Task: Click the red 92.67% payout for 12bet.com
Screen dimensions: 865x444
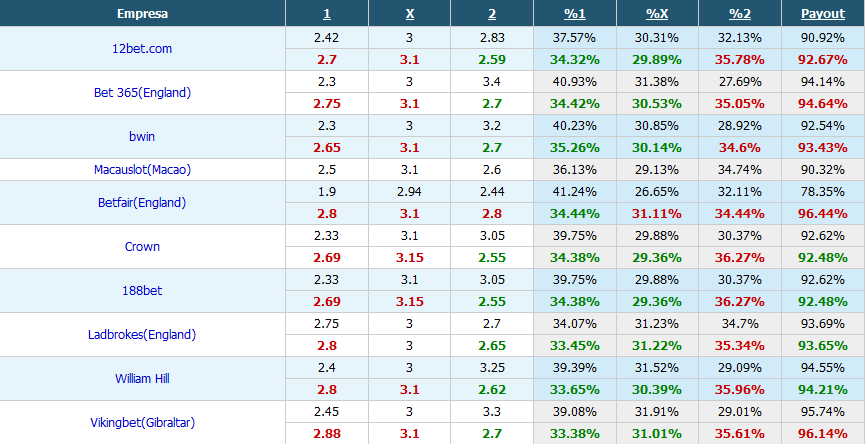Action: (823, 60)
